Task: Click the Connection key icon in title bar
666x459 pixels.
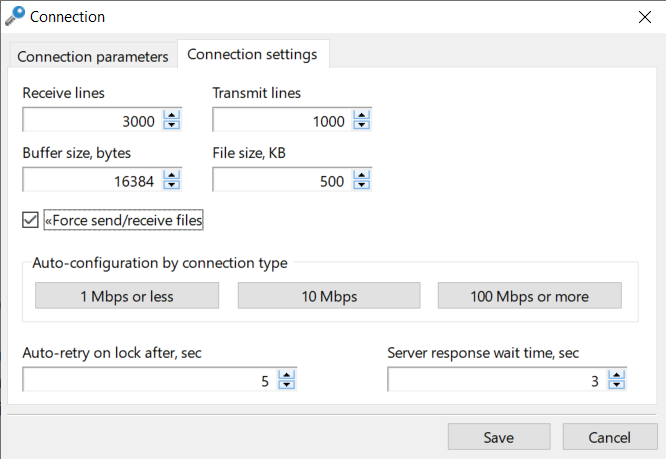Action: (15, 17)
